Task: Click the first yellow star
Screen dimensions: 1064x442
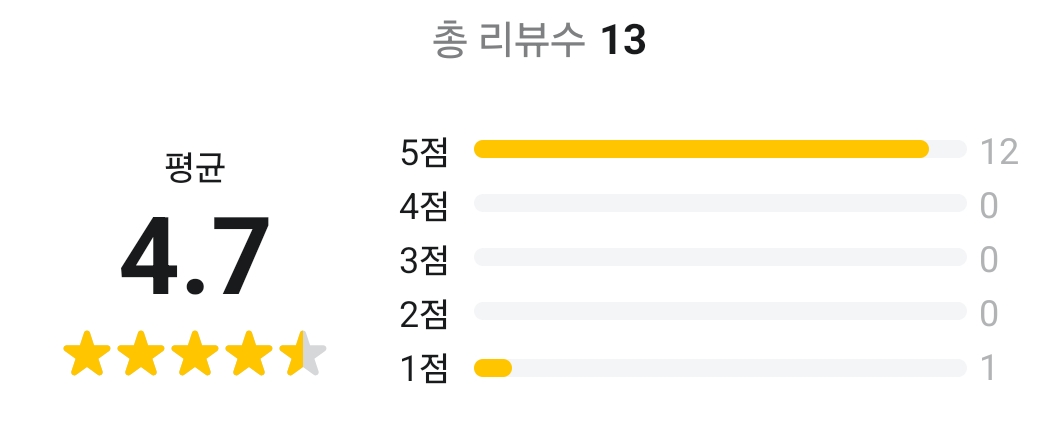Action: click(x=87, y=356)
